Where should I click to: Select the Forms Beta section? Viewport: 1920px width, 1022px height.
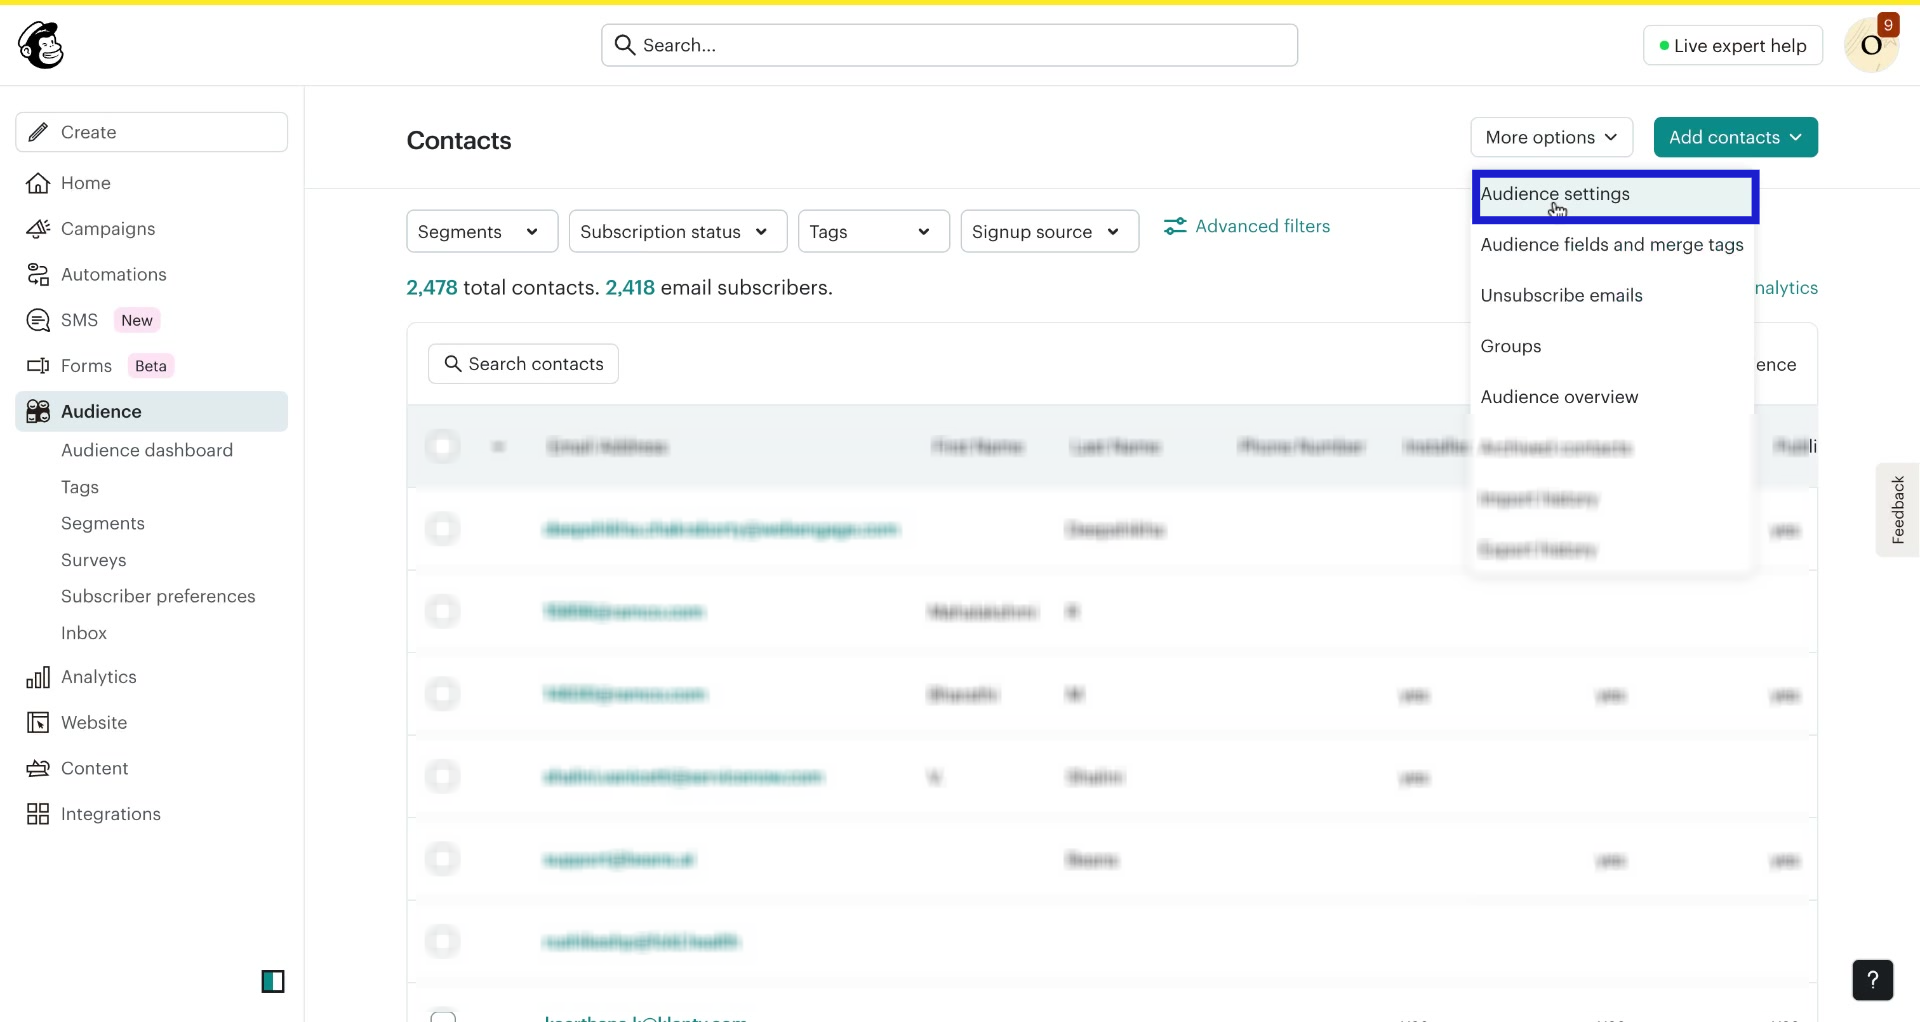[x=87, y=365]
